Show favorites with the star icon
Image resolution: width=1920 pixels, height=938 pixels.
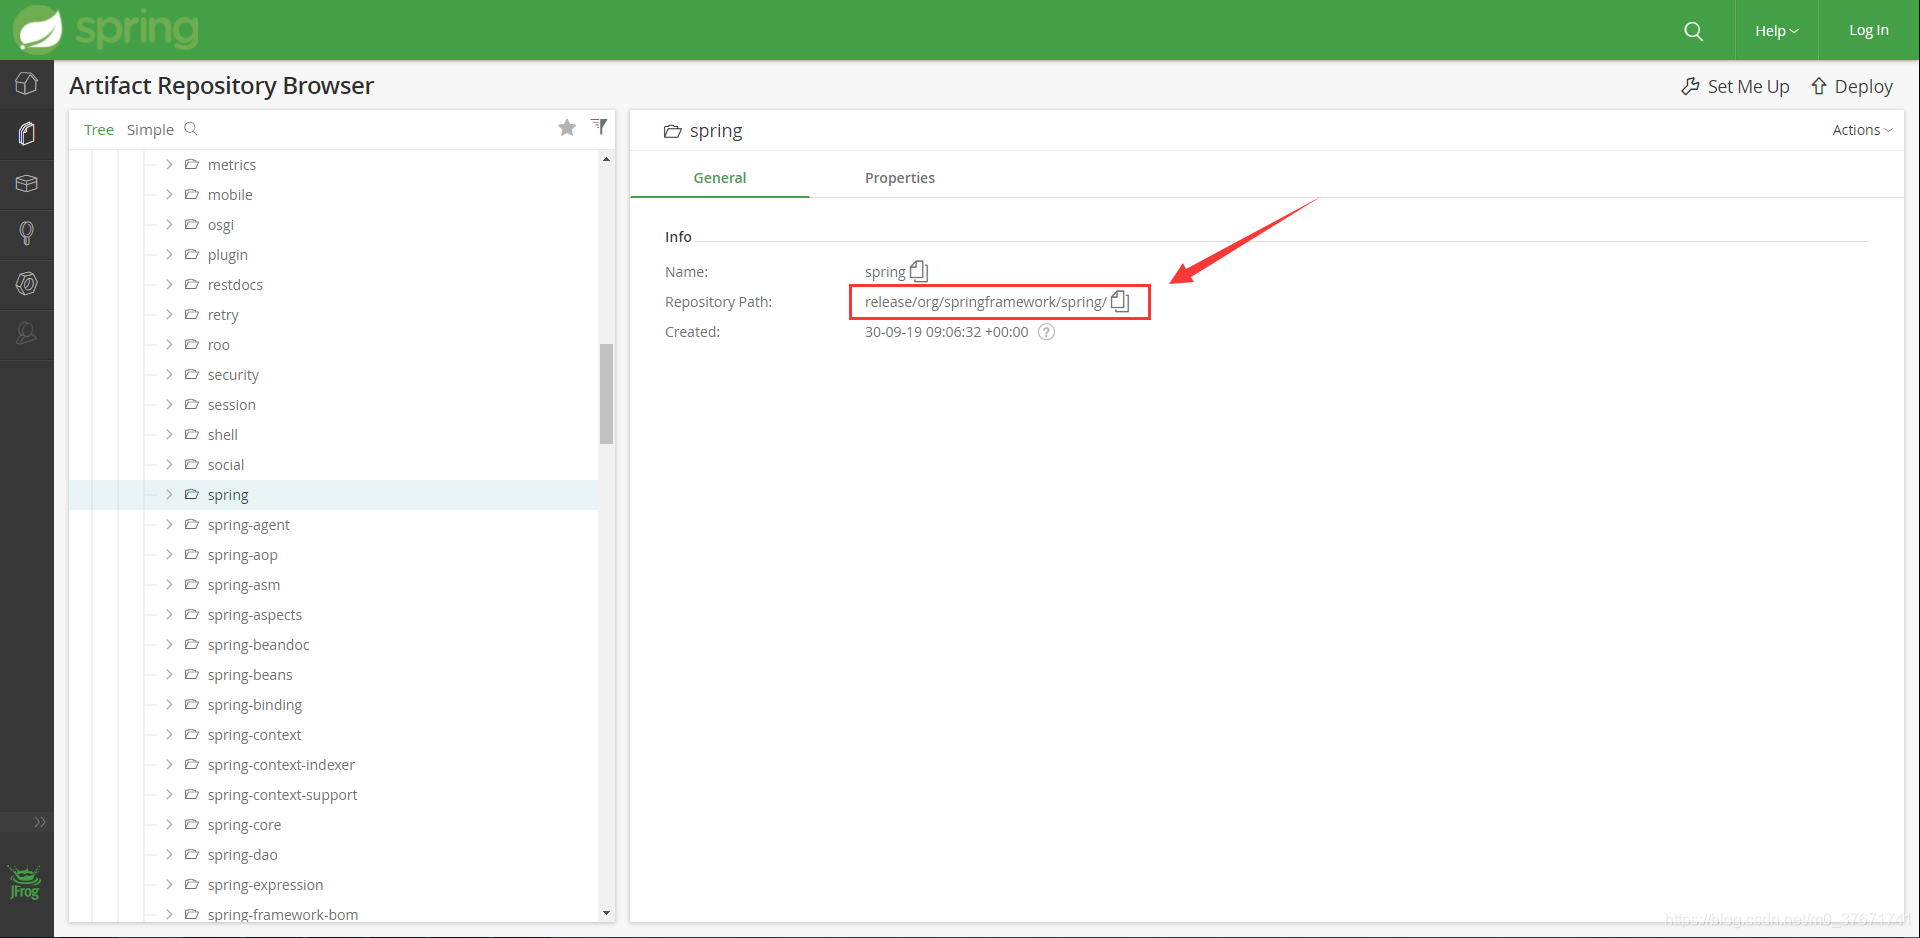(567, 127)
